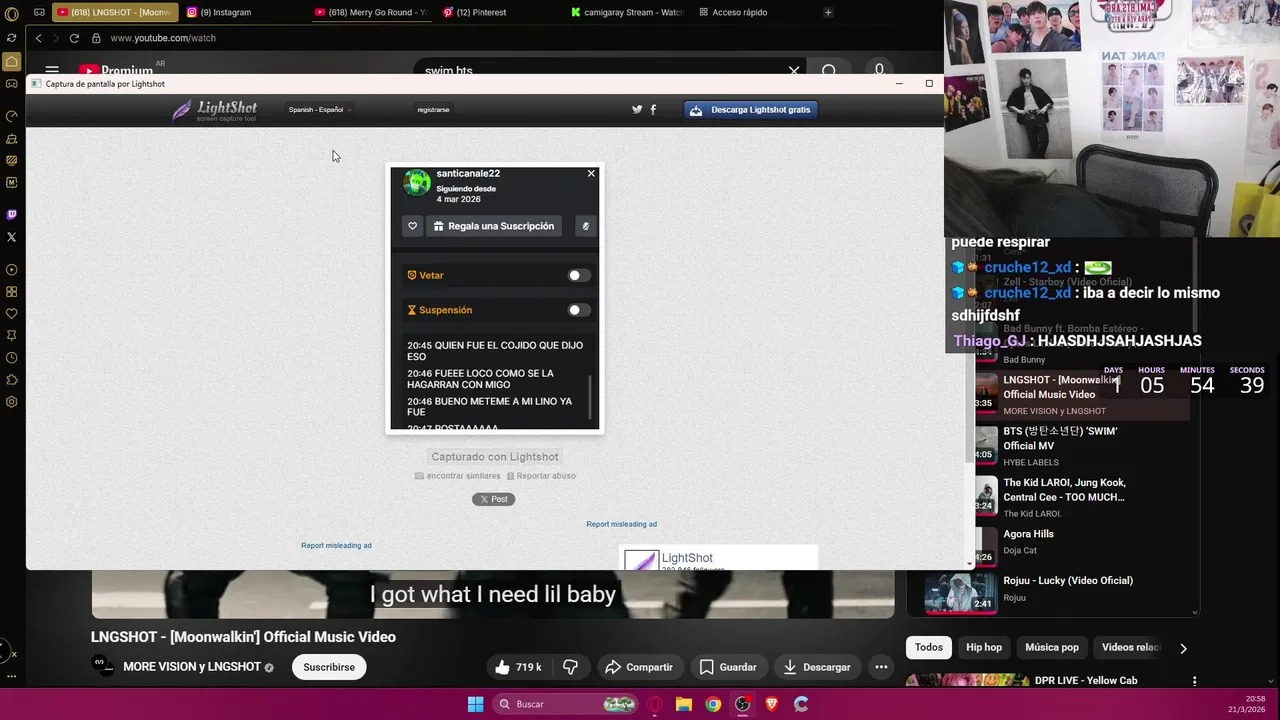Open File Explorer from the taskbar

[684, 704]
